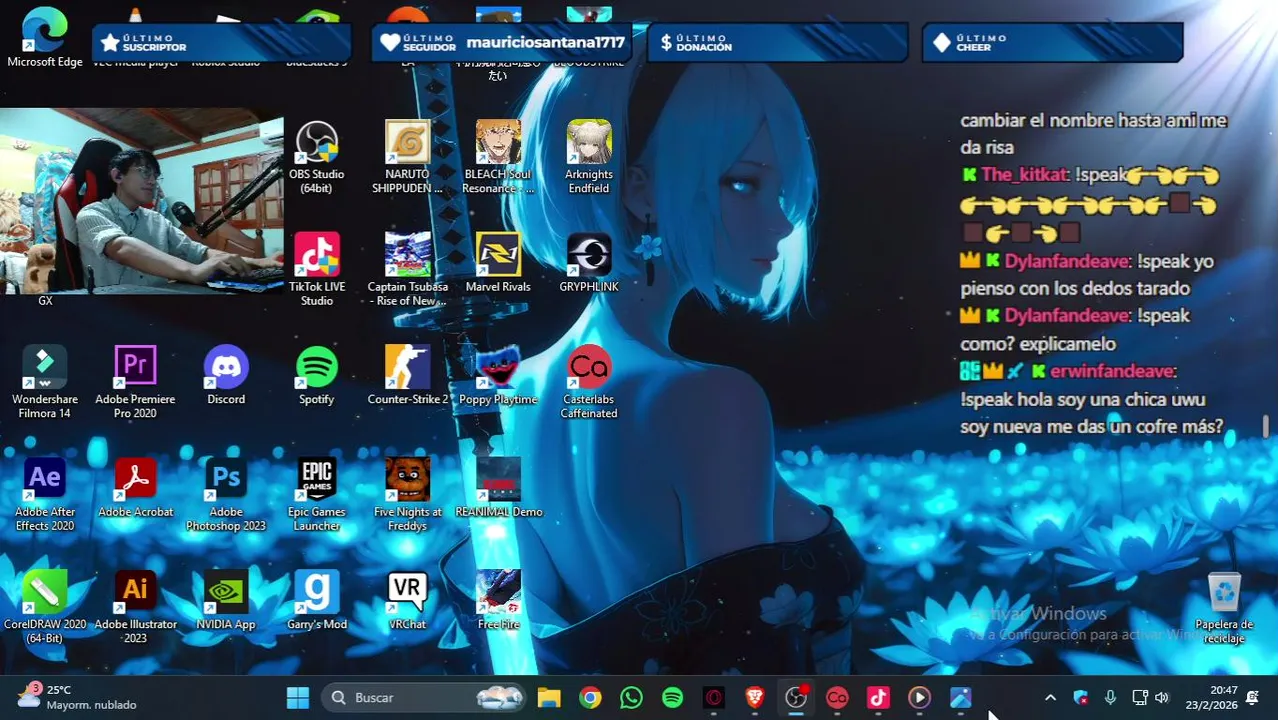The width and height of the screenshot is (1278, 720).
Task: Switch to Google Chrome in the taskbar
Action: 590,697
